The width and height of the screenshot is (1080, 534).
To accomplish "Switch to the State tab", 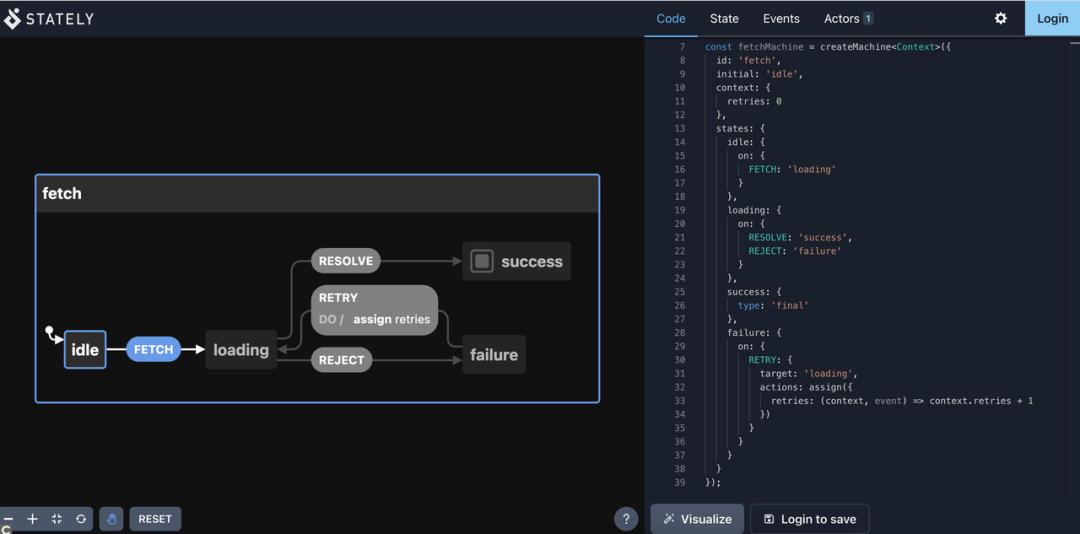I will tap(724, 18).
